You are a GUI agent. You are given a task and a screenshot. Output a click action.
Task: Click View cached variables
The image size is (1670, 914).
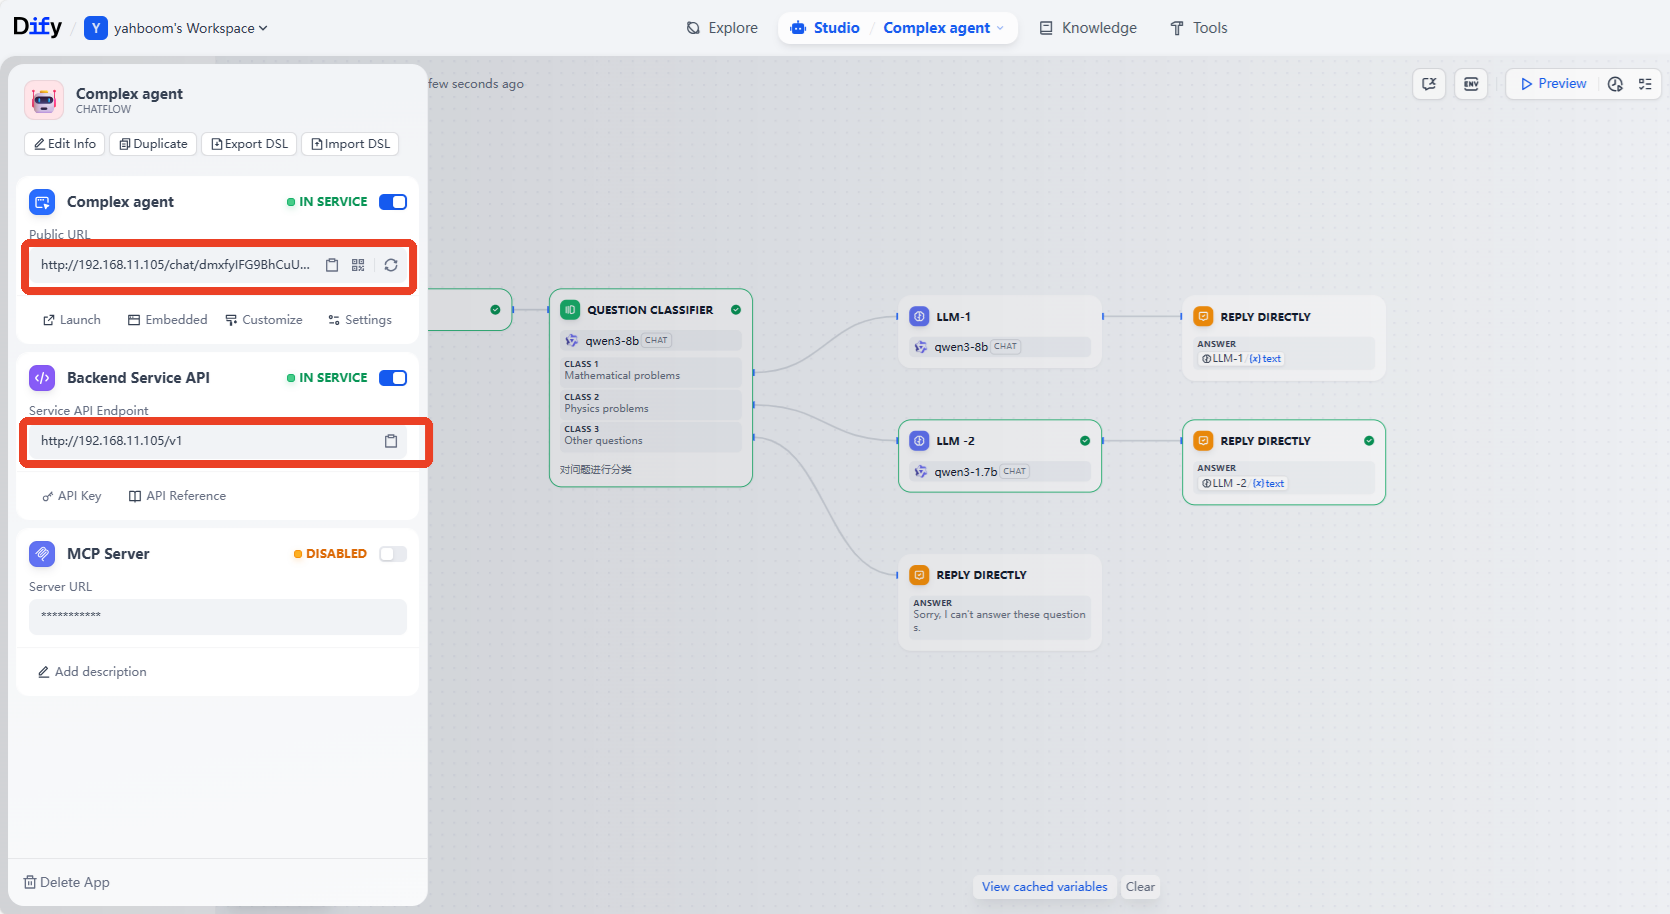[1044, 887]
